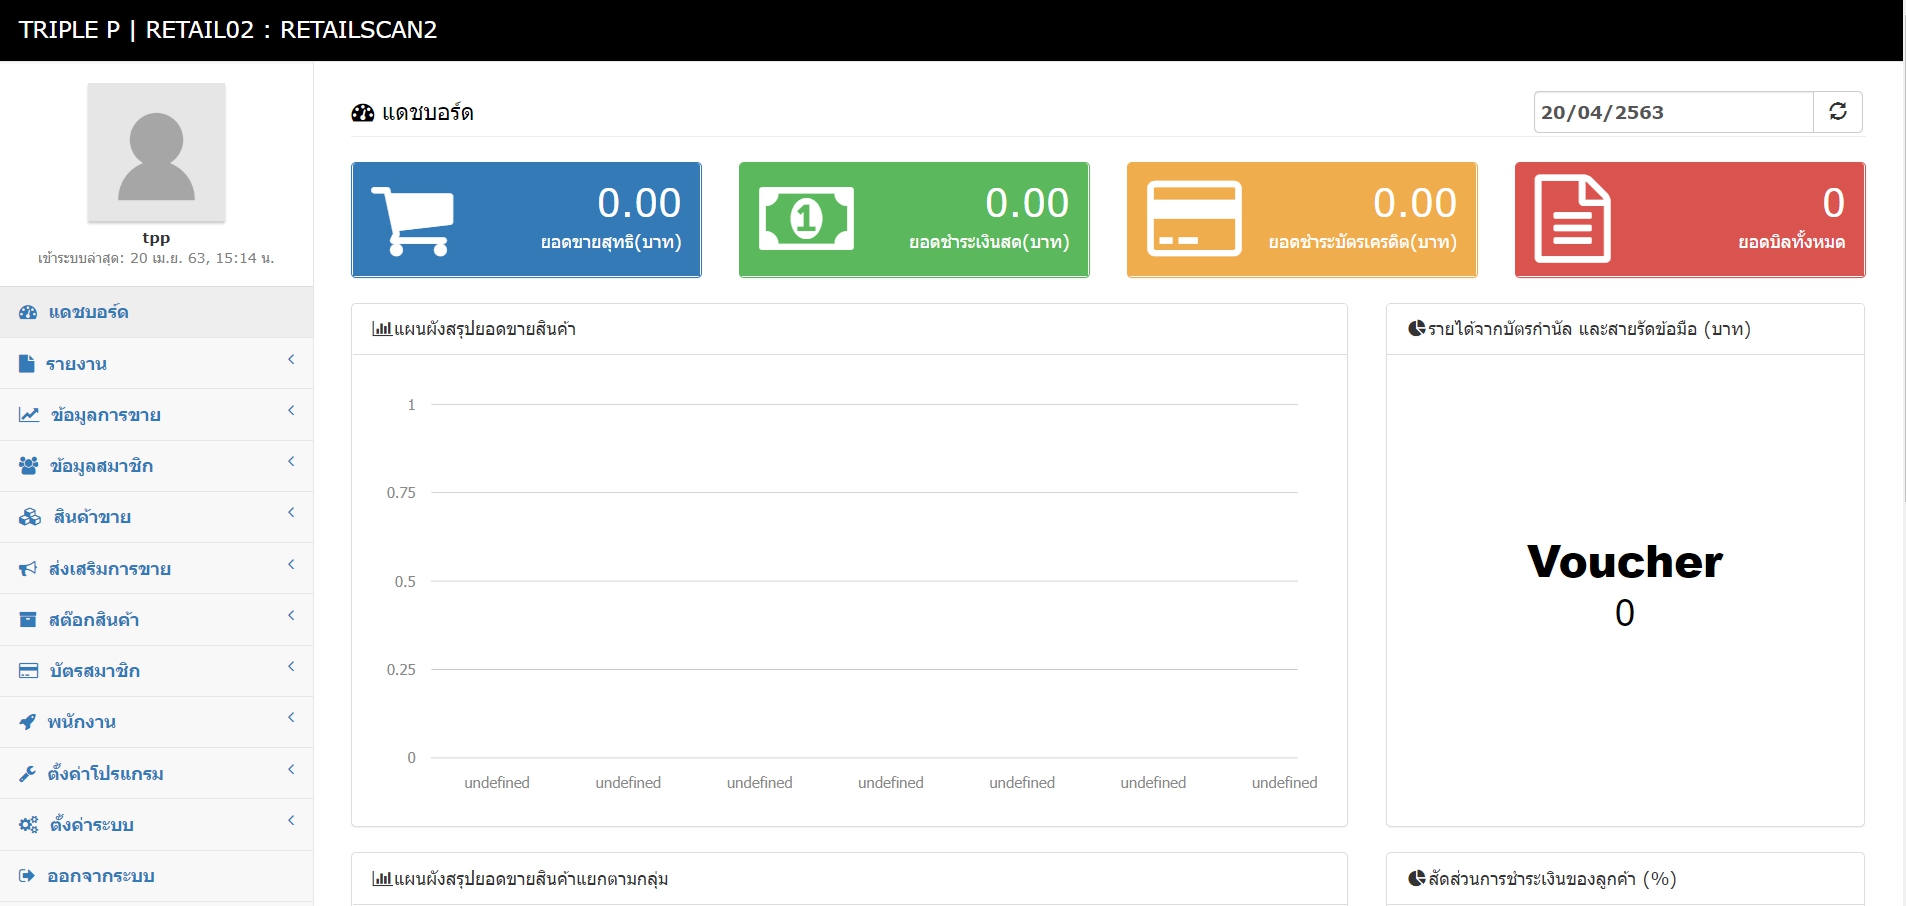Click pie icon of รายได้จากบัตรกำนัล panel

[1416, 328]
